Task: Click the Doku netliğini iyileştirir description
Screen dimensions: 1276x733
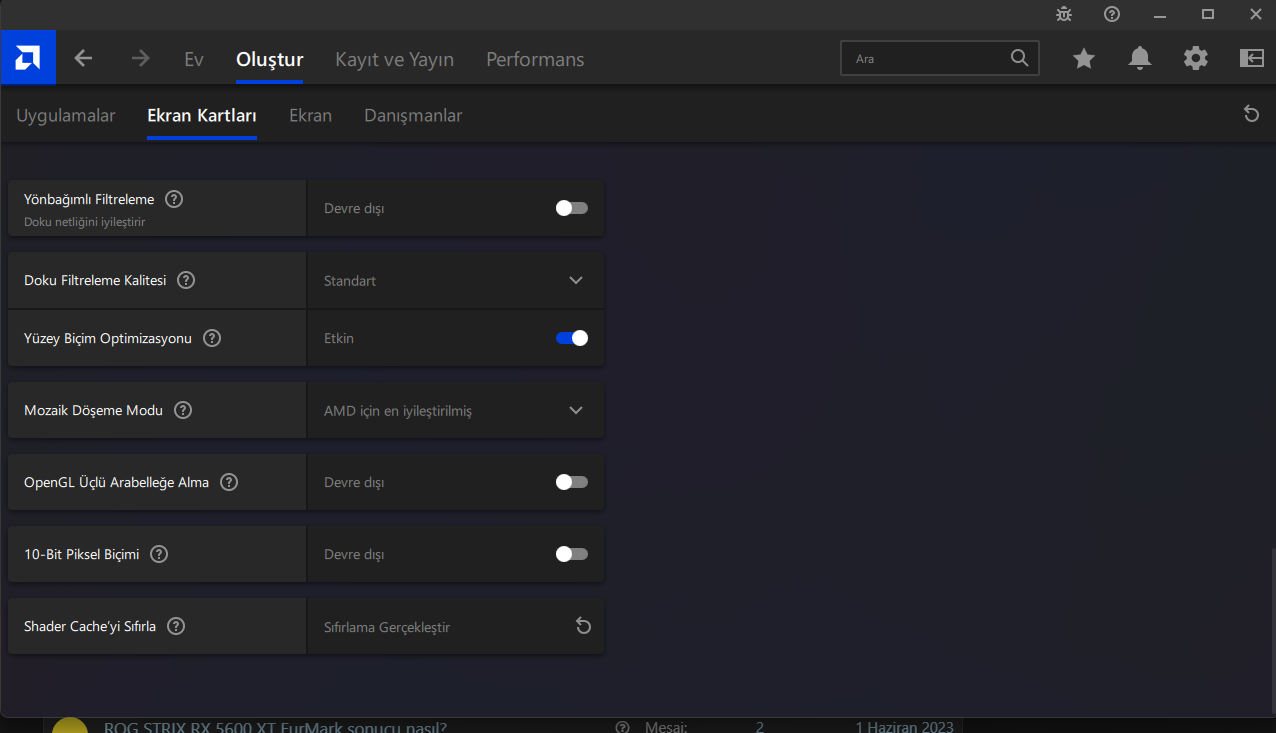Action: point(85,222)
